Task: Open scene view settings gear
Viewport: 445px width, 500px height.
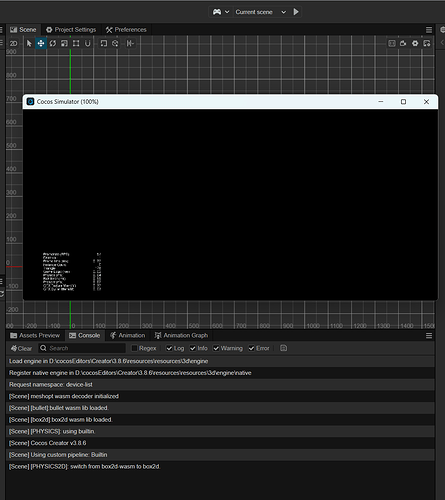Action: point(415,43)
